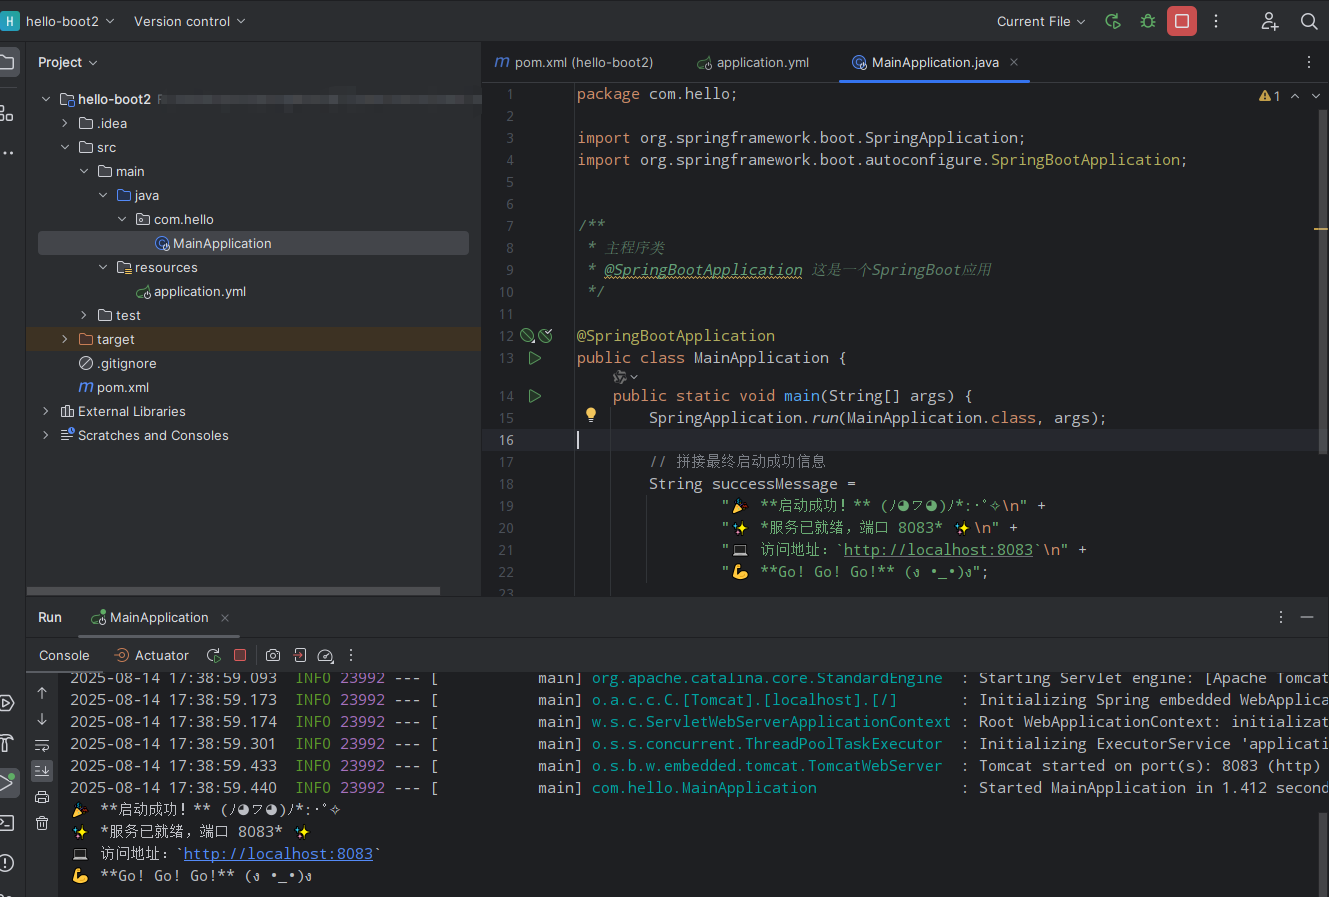Switch to pom.xml (hello-boot2) tab
Viewport: 1329px width, 897px height.
pos(574,62)
